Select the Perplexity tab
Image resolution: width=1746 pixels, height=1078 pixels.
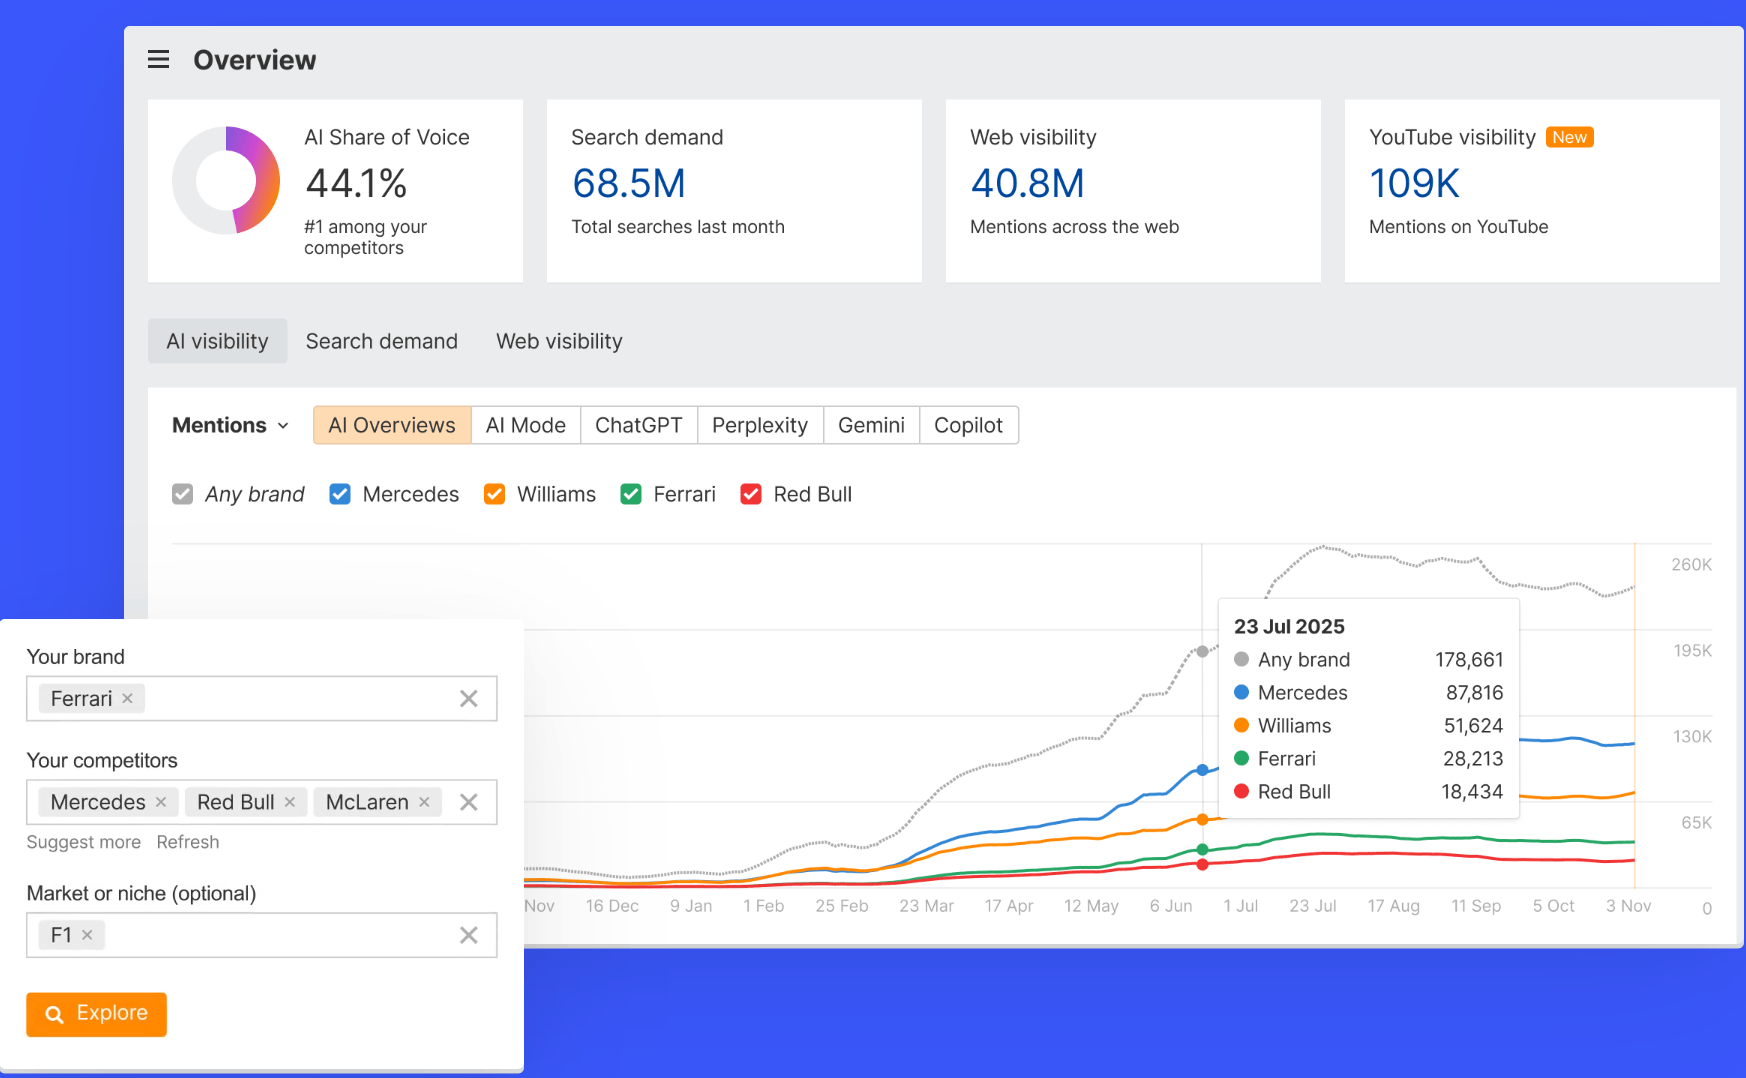coord(760,424)
